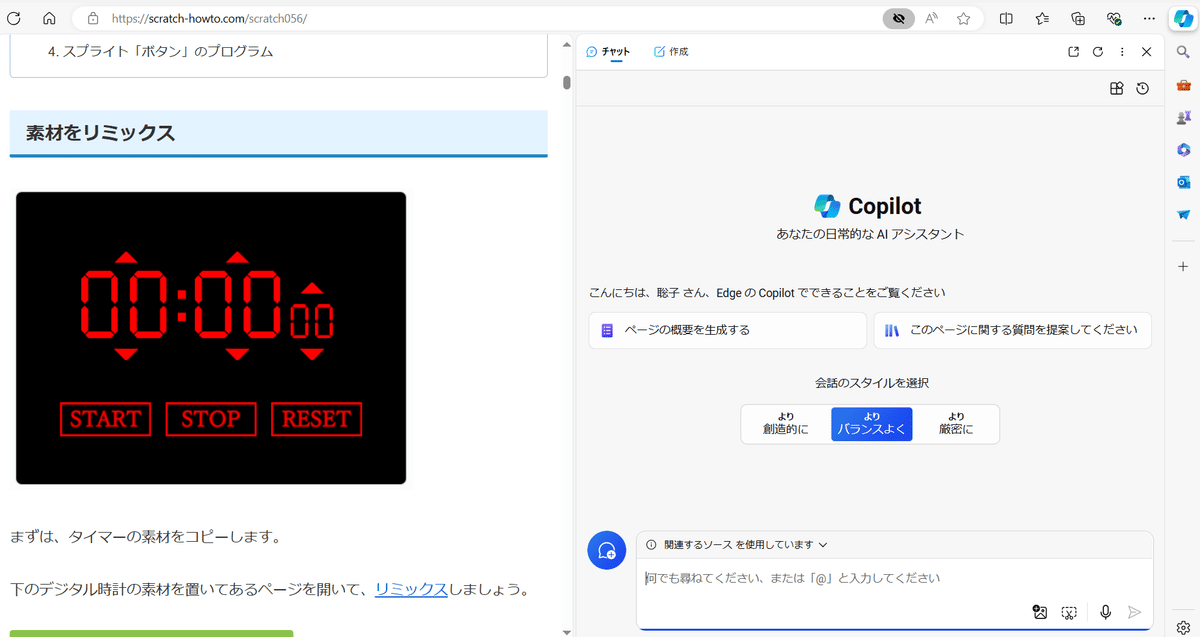Viewport: 1200px width, 637px height.
Task: Add a screenshot to Copilot message
Action: [1069, 612]
